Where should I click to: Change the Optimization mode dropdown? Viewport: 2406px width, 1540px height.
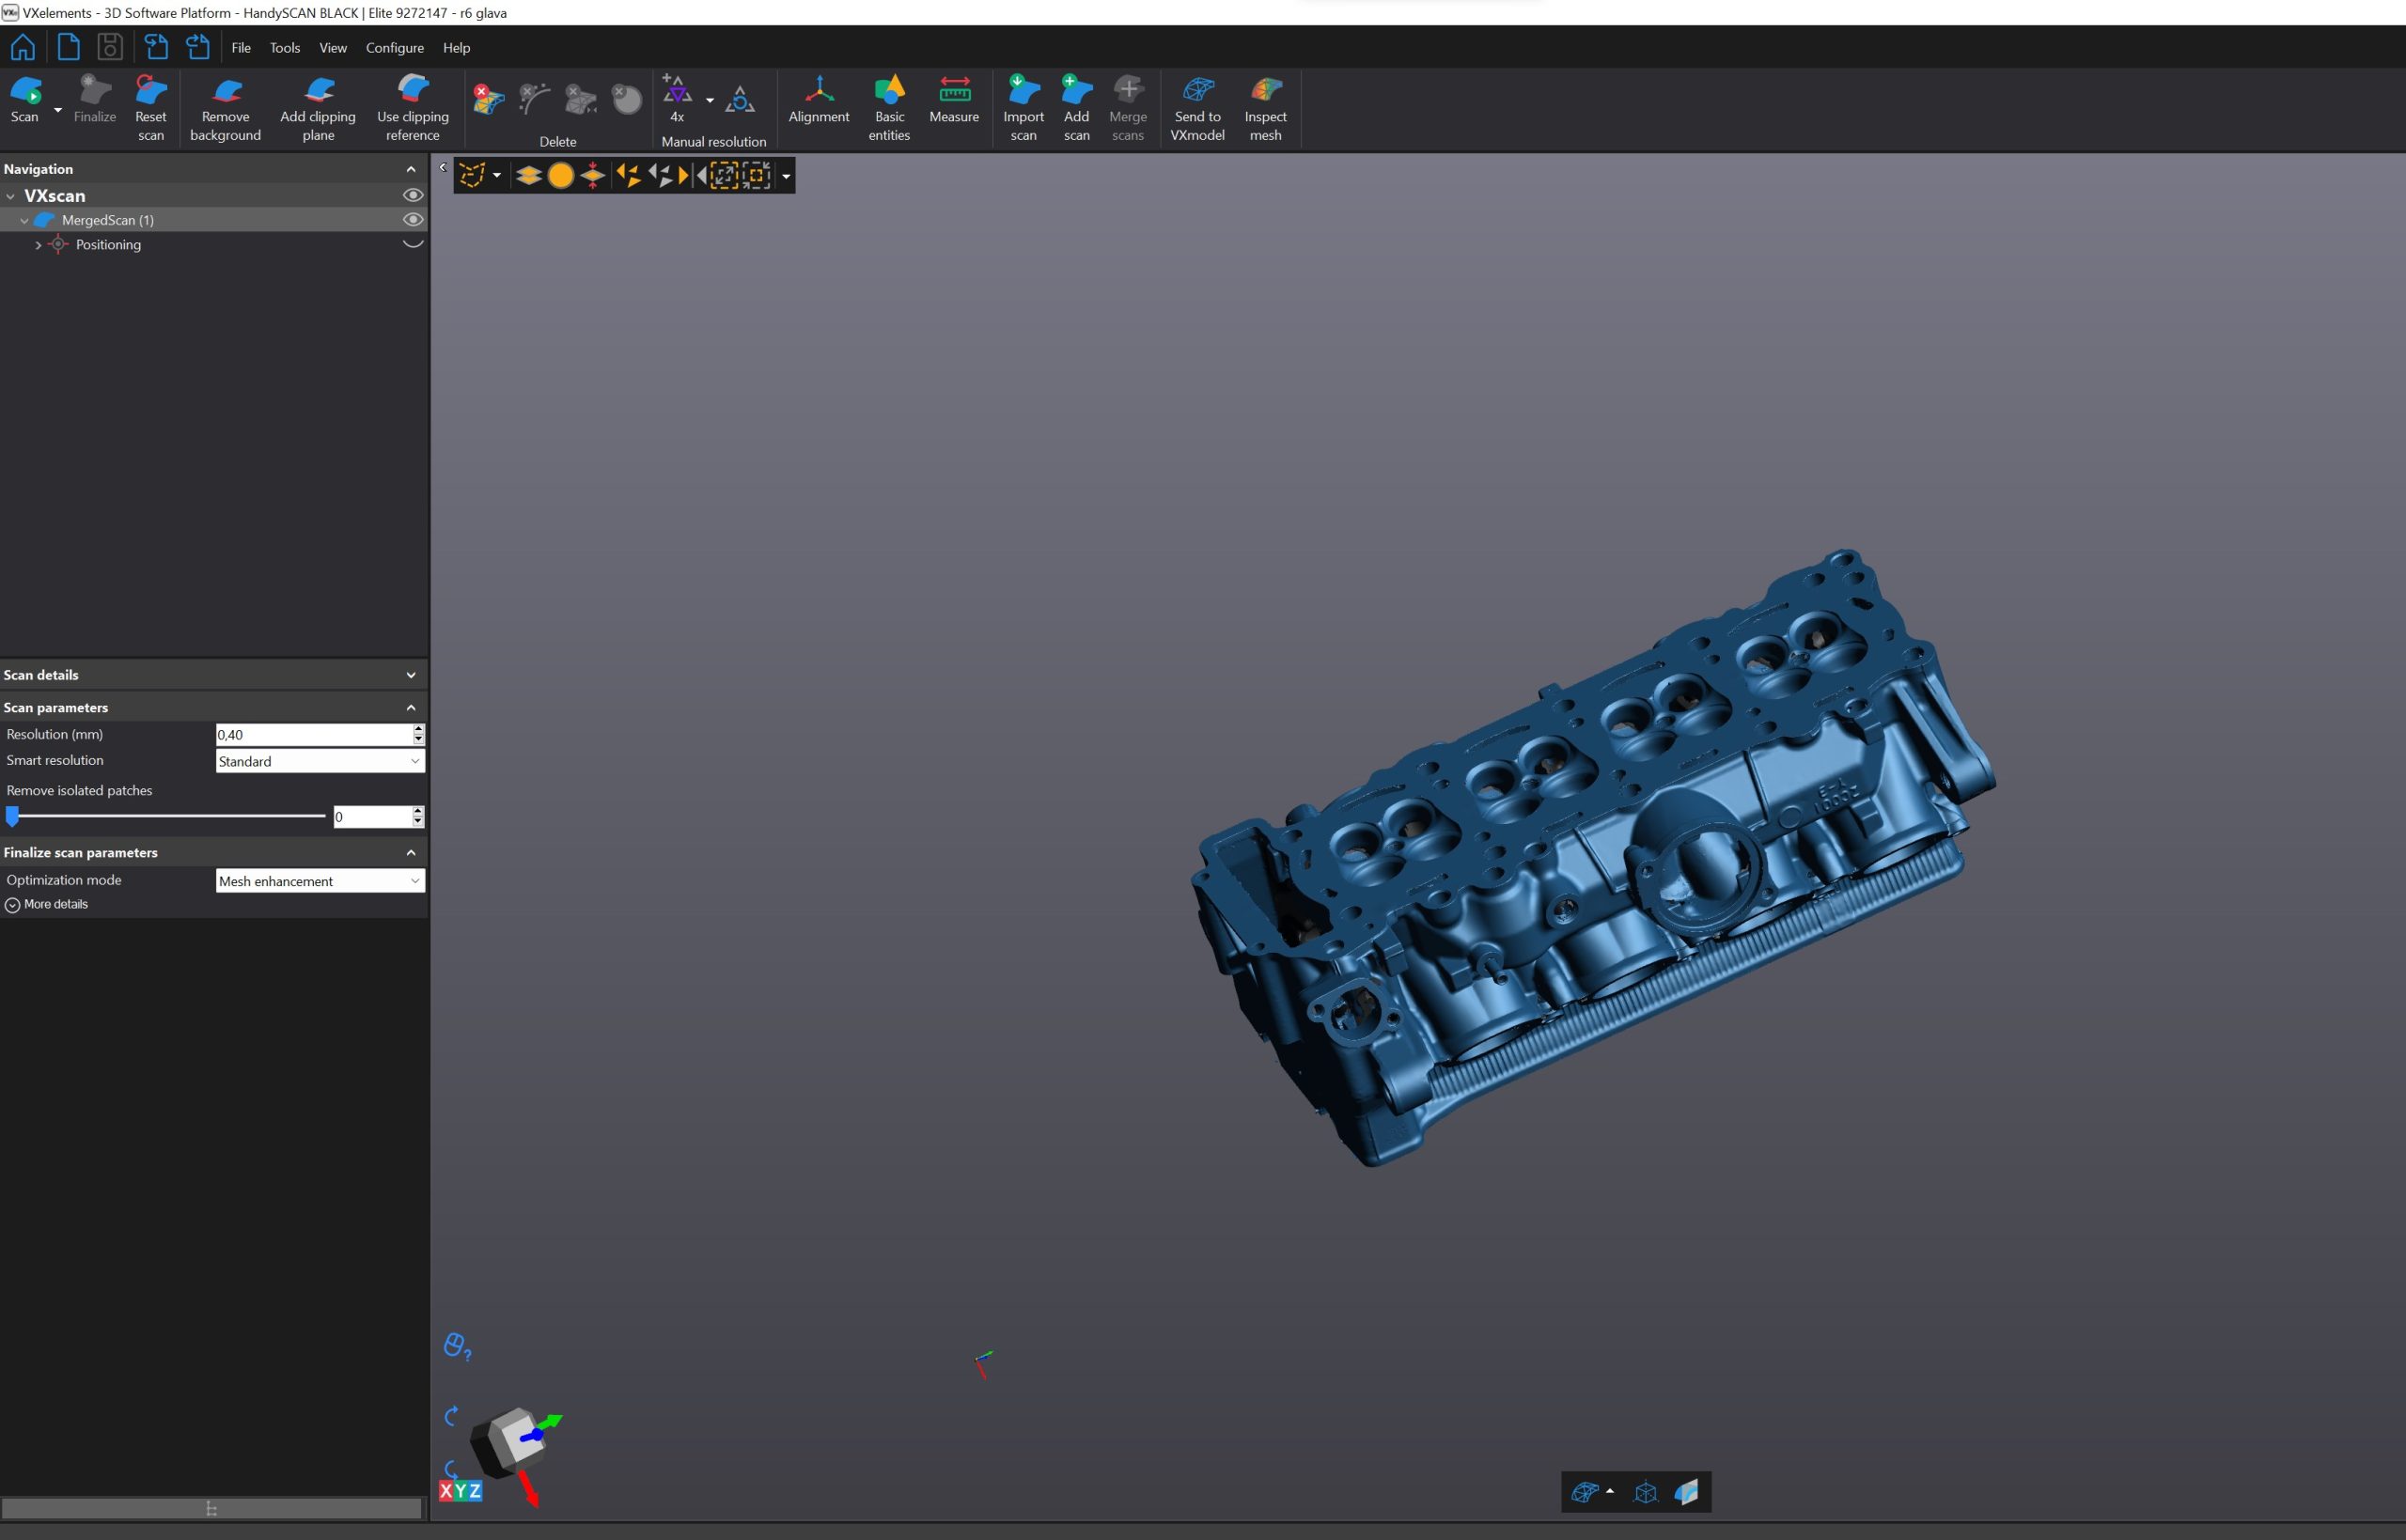[318, 880]
